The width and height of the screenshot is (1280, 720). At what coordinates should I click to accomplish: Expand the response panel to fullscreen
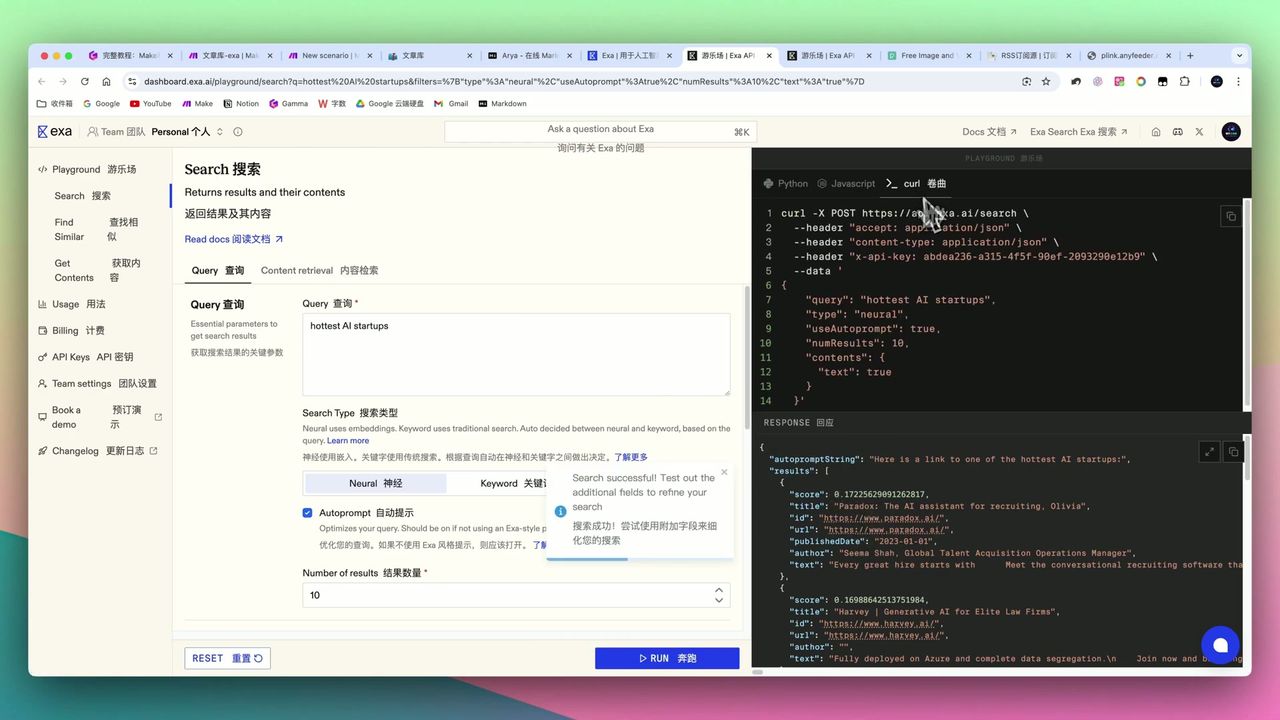pos(1209,452)
